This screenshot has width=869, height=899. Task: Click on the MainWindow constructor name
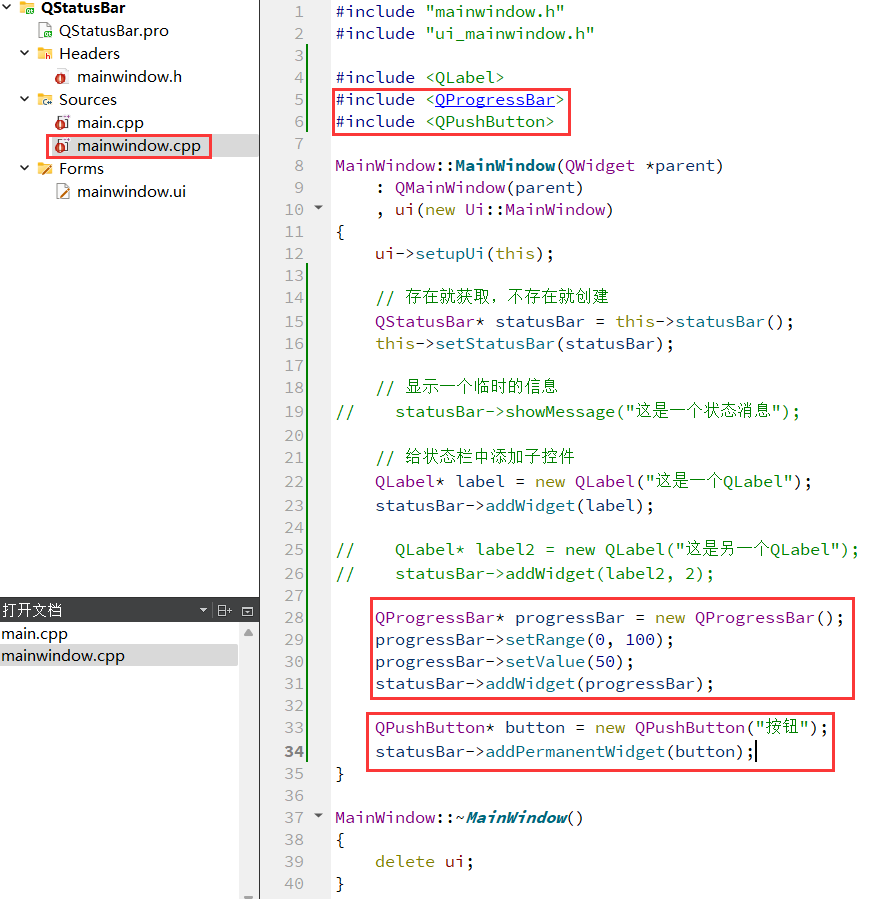pyautogui.click(x=505, y=166)
